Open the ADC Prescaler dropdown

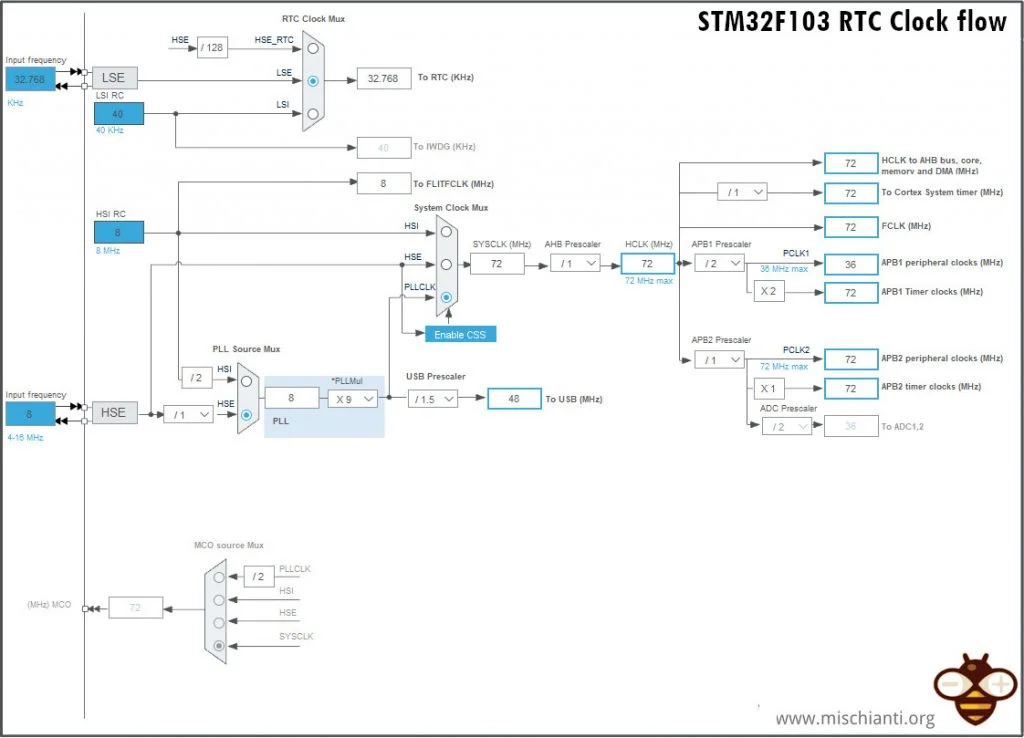pyautogui.click(x=786, y=426)
